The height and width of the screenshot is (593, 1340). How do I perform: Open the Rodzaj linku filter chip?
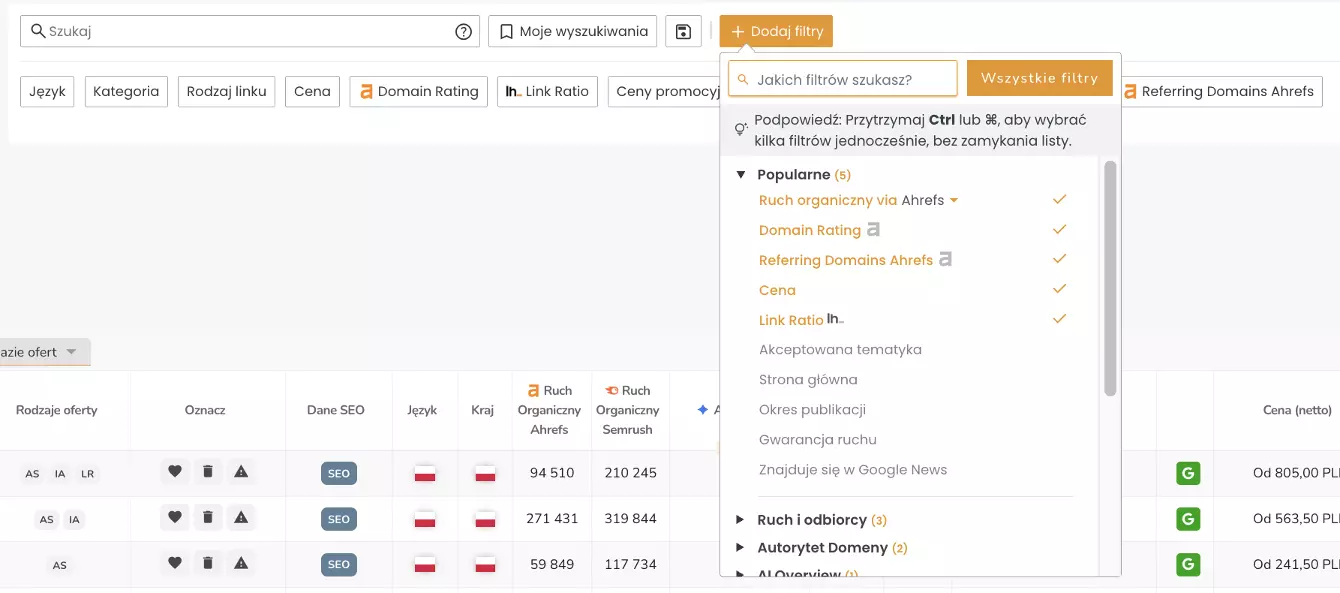[227, 91]
